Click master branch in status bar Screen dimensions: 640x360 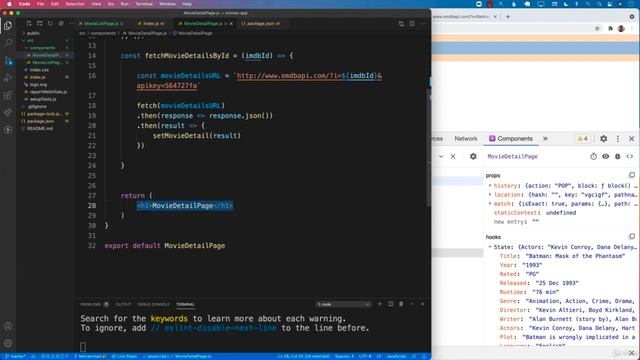[15, 356]
